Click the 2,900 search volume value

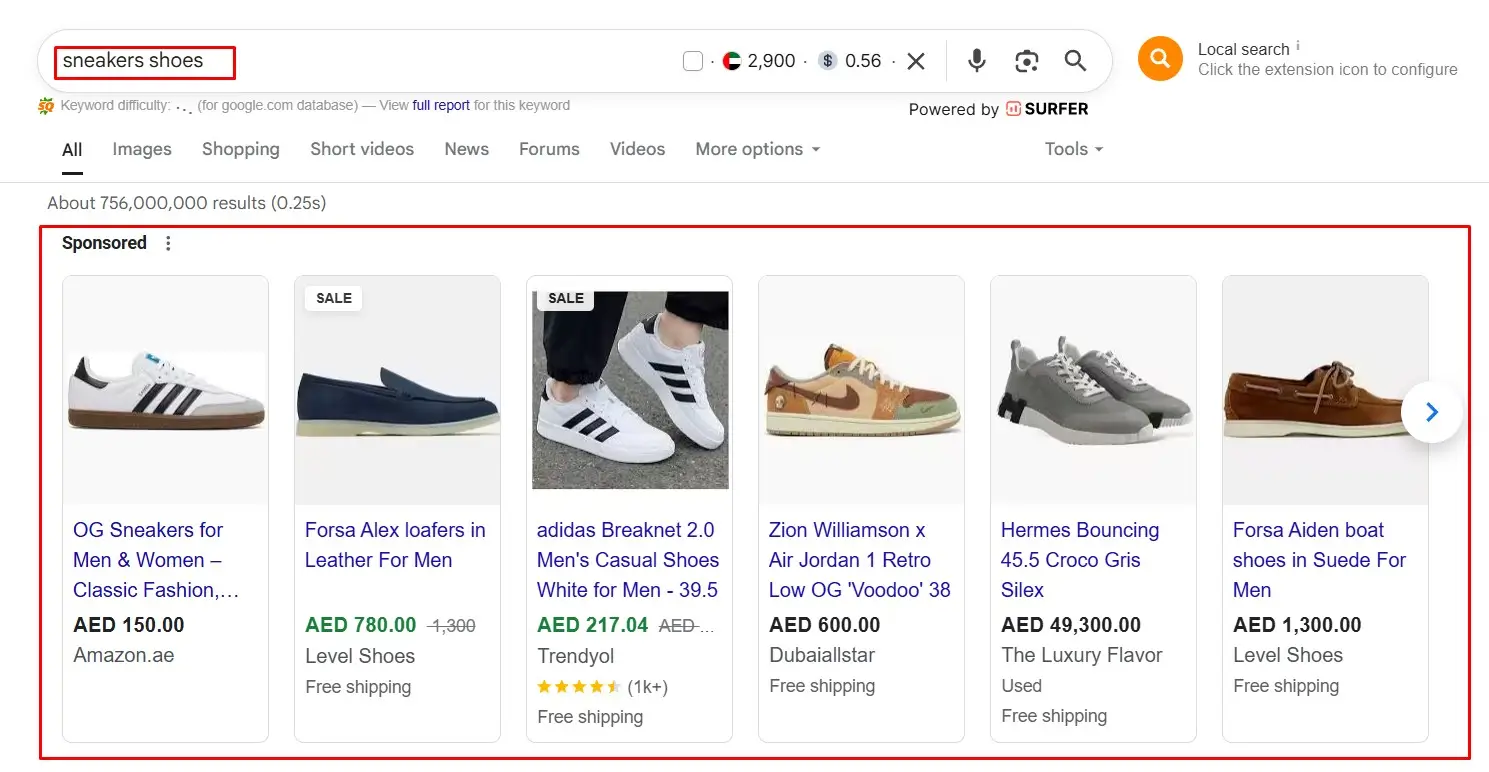click(772, 61)
